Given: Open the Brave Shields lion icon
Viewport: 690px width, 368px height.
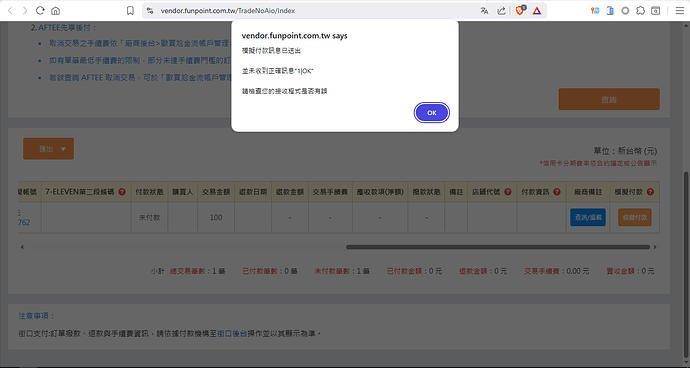Looking at the screenshot, I should pos(520,11).
